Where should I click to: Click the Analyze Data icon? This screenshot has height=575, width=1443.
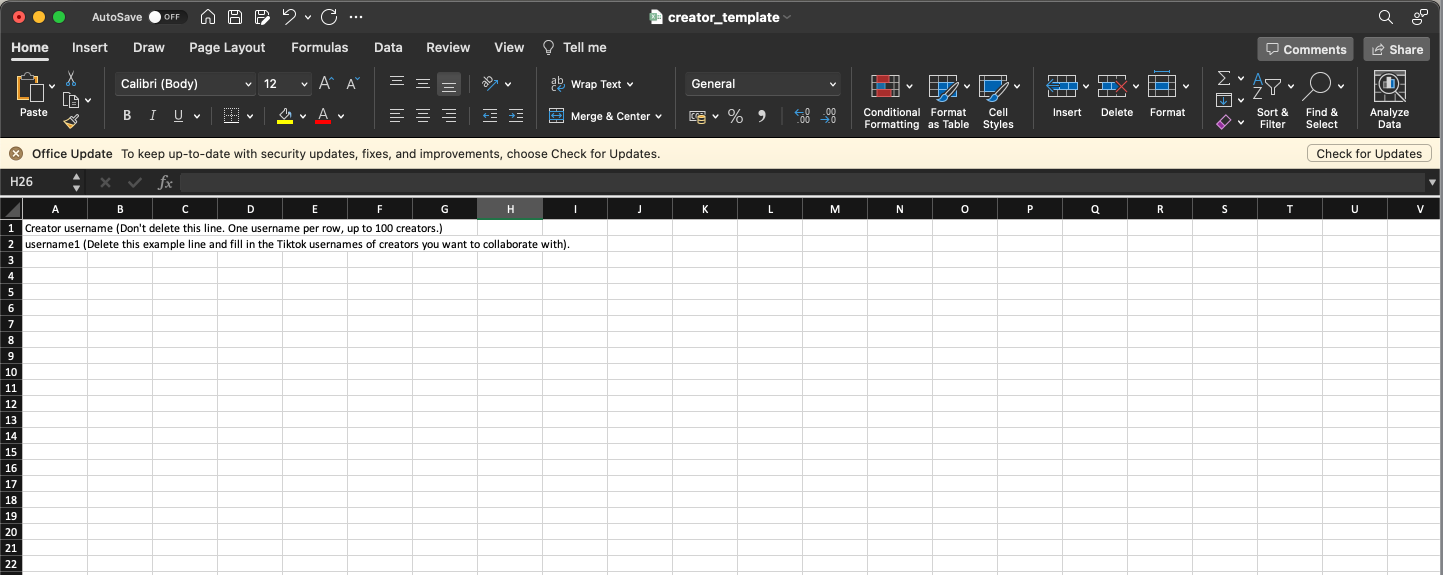[x=1389, y=100]
